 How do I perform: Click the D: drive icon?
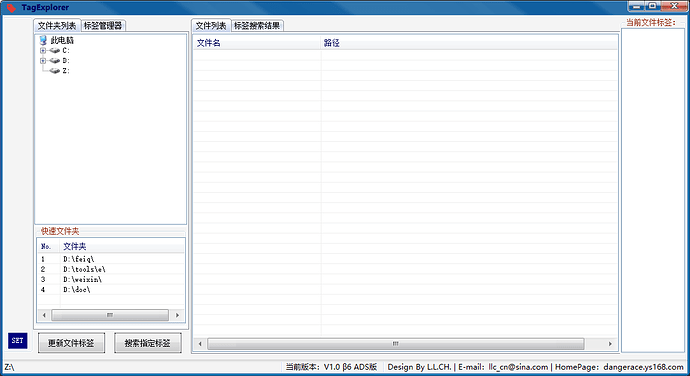[x=55, y=61]
